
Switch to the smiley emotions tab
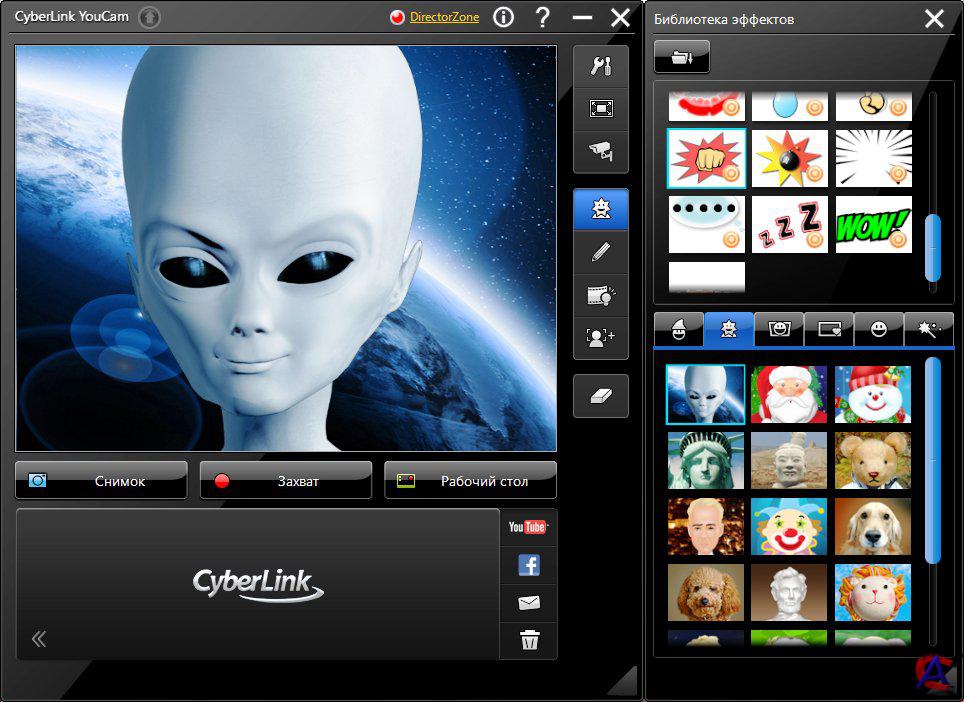(879, 329)
